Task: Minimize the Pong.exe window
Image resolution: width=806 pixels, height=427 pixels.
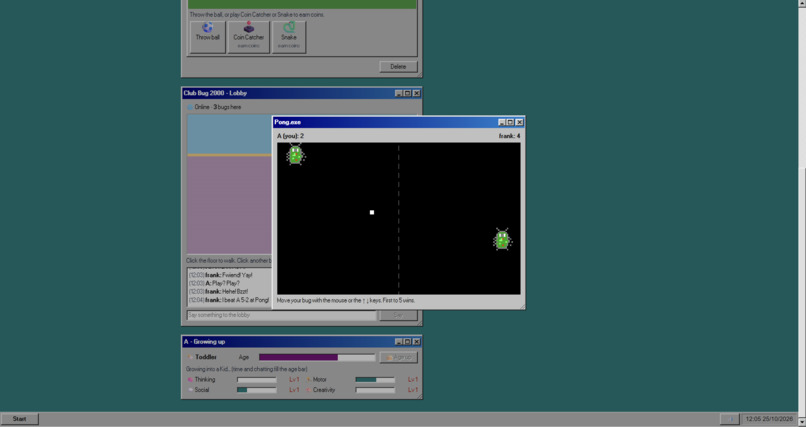Action: 502,122
